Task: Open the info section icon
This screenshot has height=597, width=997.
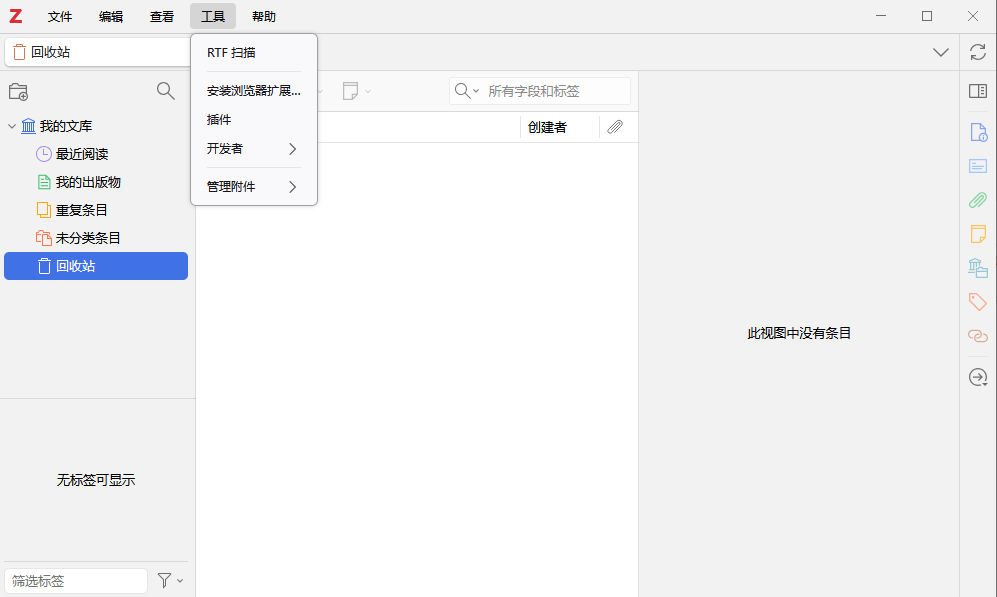Action: (978, 132)
